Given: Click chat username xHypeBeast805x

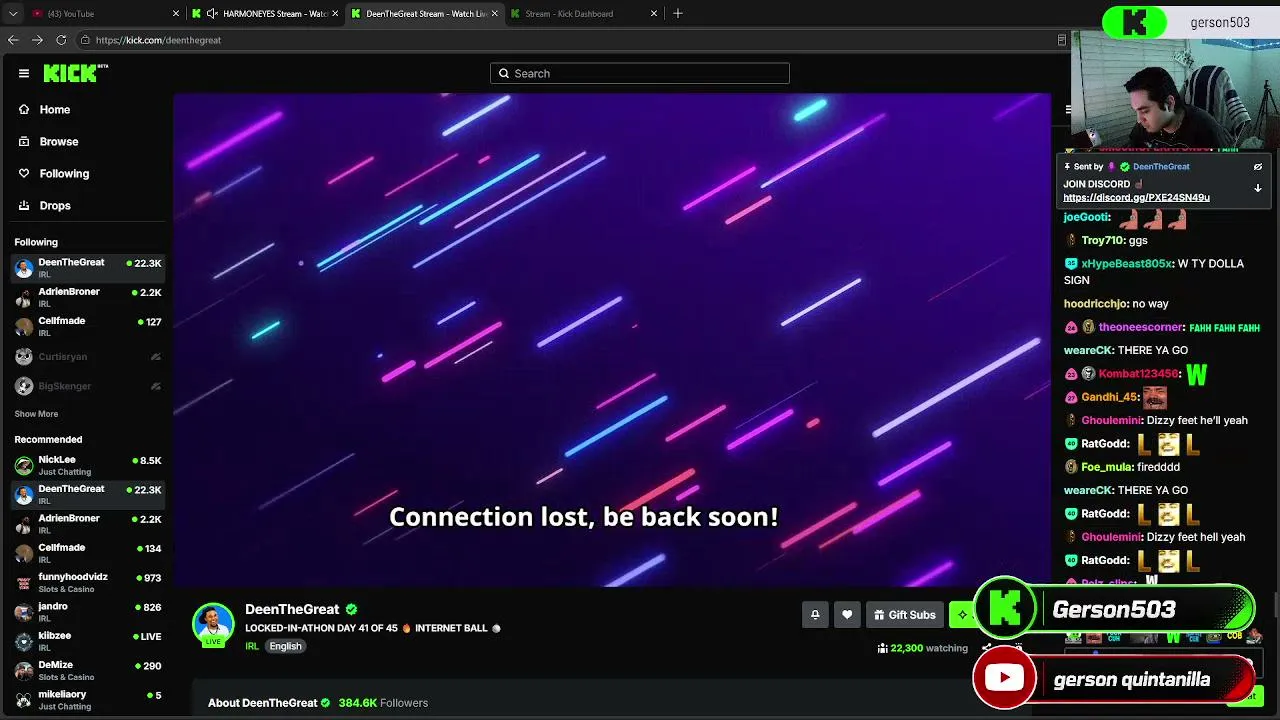Looking at the screenshot, I should pyautogui.click(x=1127, y=264).
